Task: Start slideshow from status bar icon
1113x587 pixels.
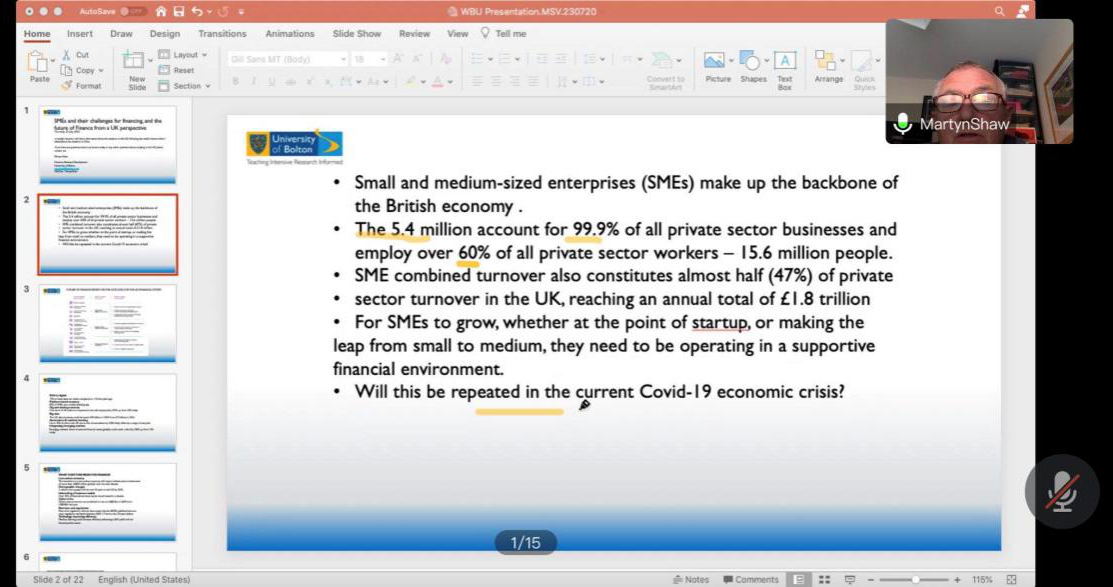Action: [850, 579]
